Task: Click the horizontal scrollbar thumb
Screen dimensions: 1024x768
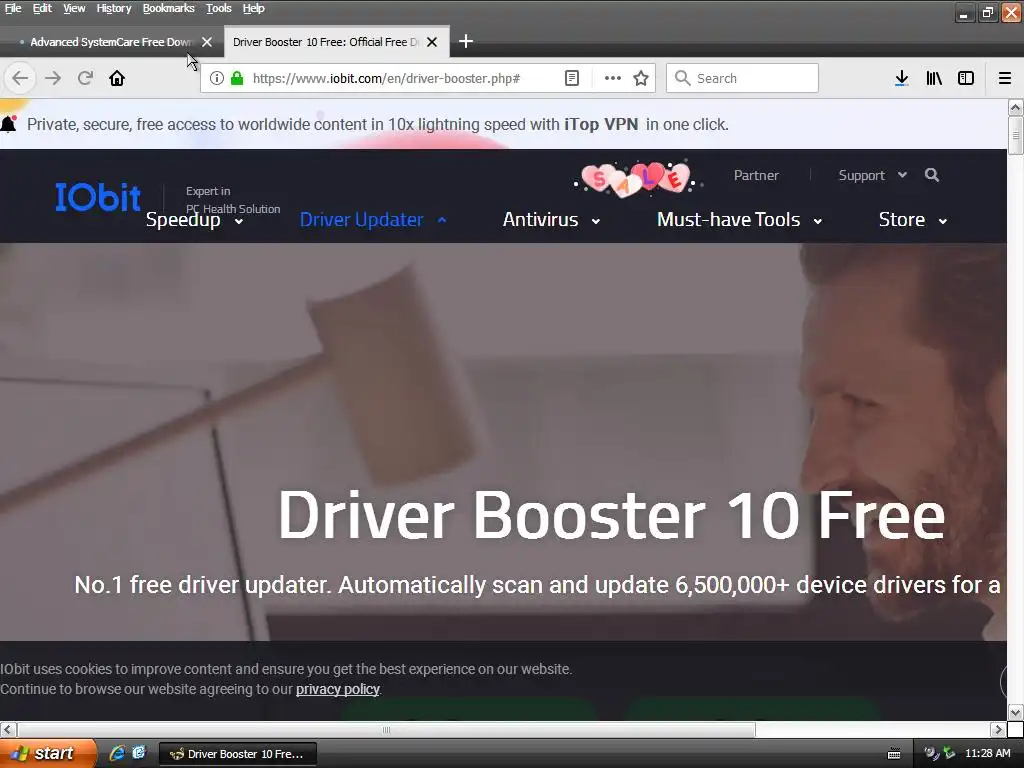Action: (x=386, y=729)
